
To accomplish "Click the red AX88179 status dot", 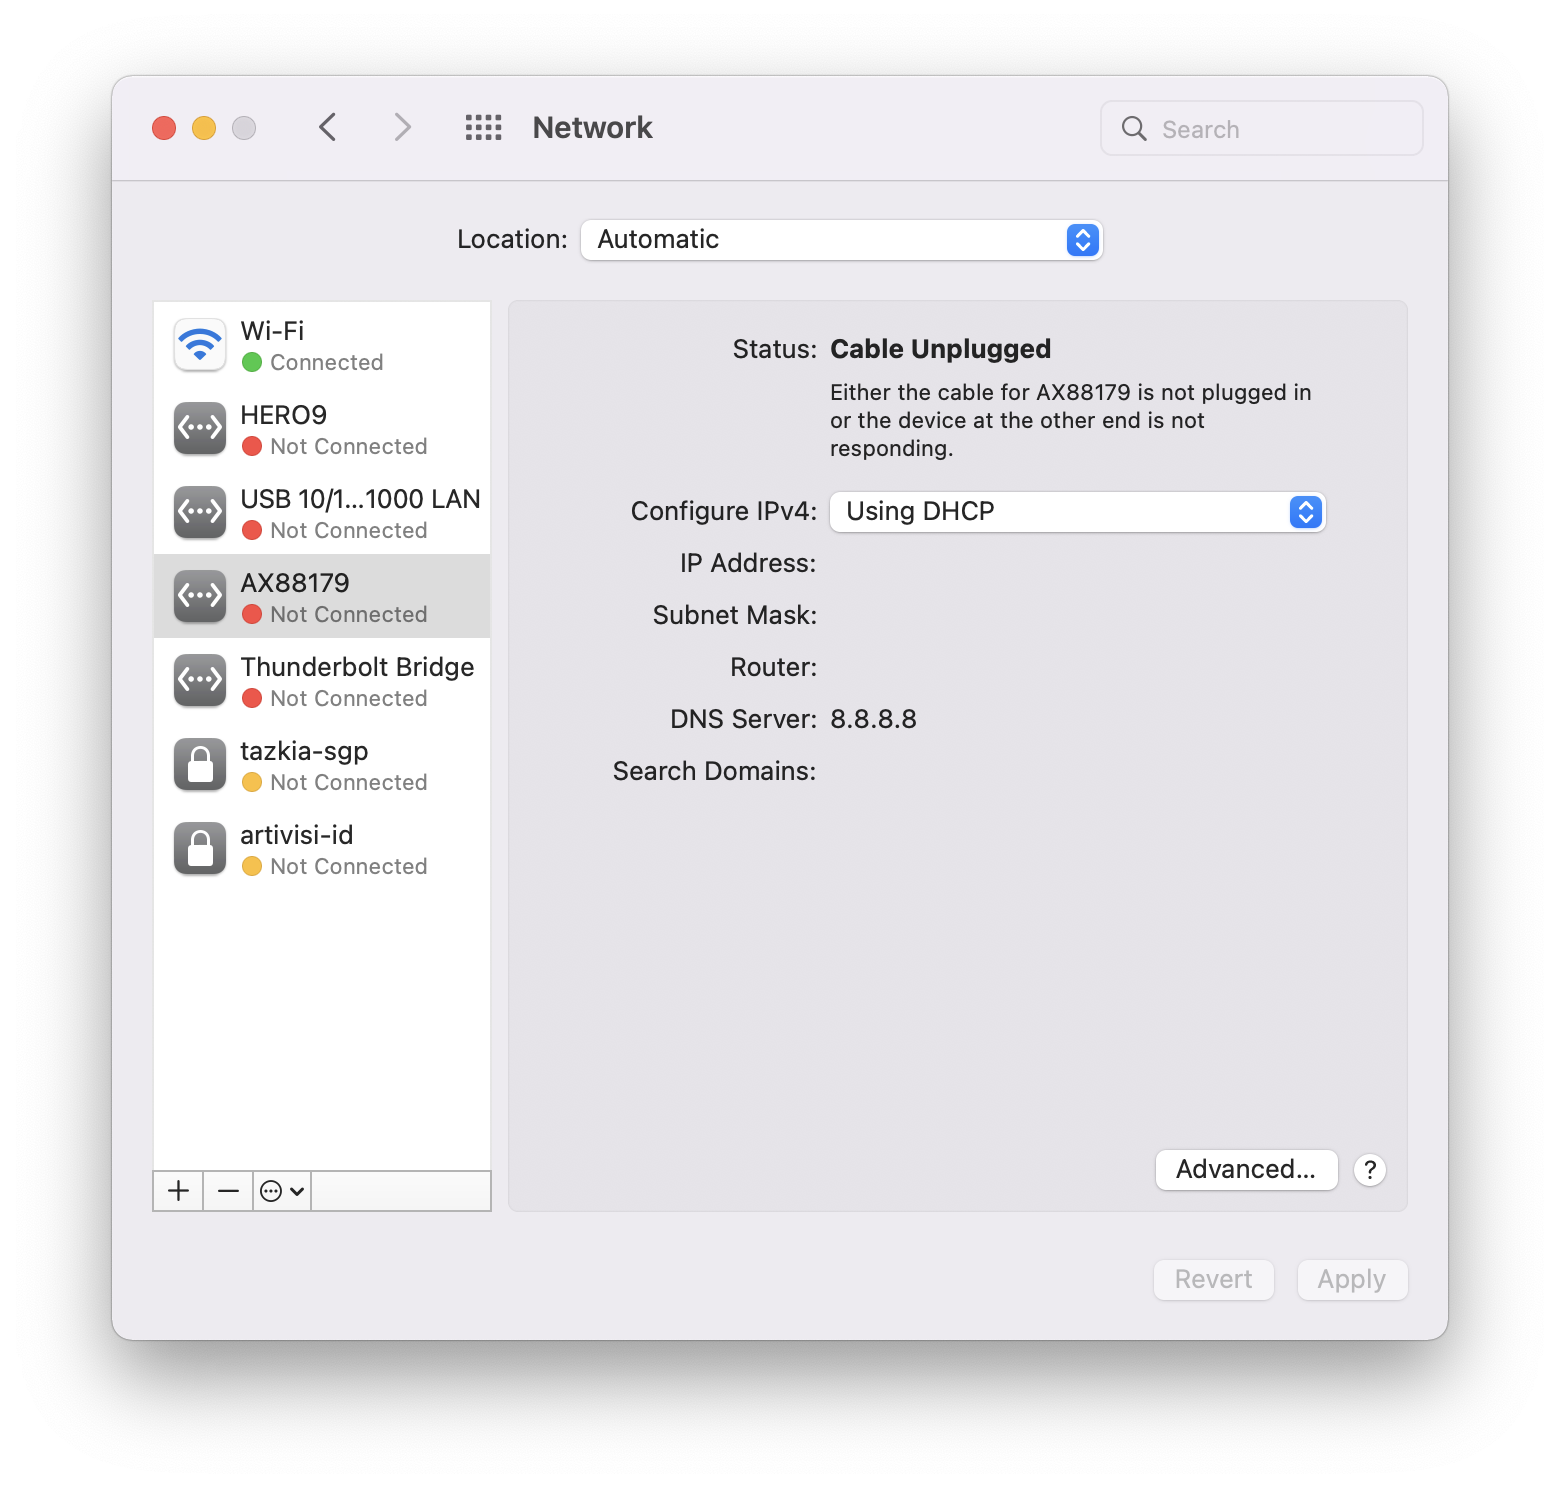I will click(x=252, y=614).
